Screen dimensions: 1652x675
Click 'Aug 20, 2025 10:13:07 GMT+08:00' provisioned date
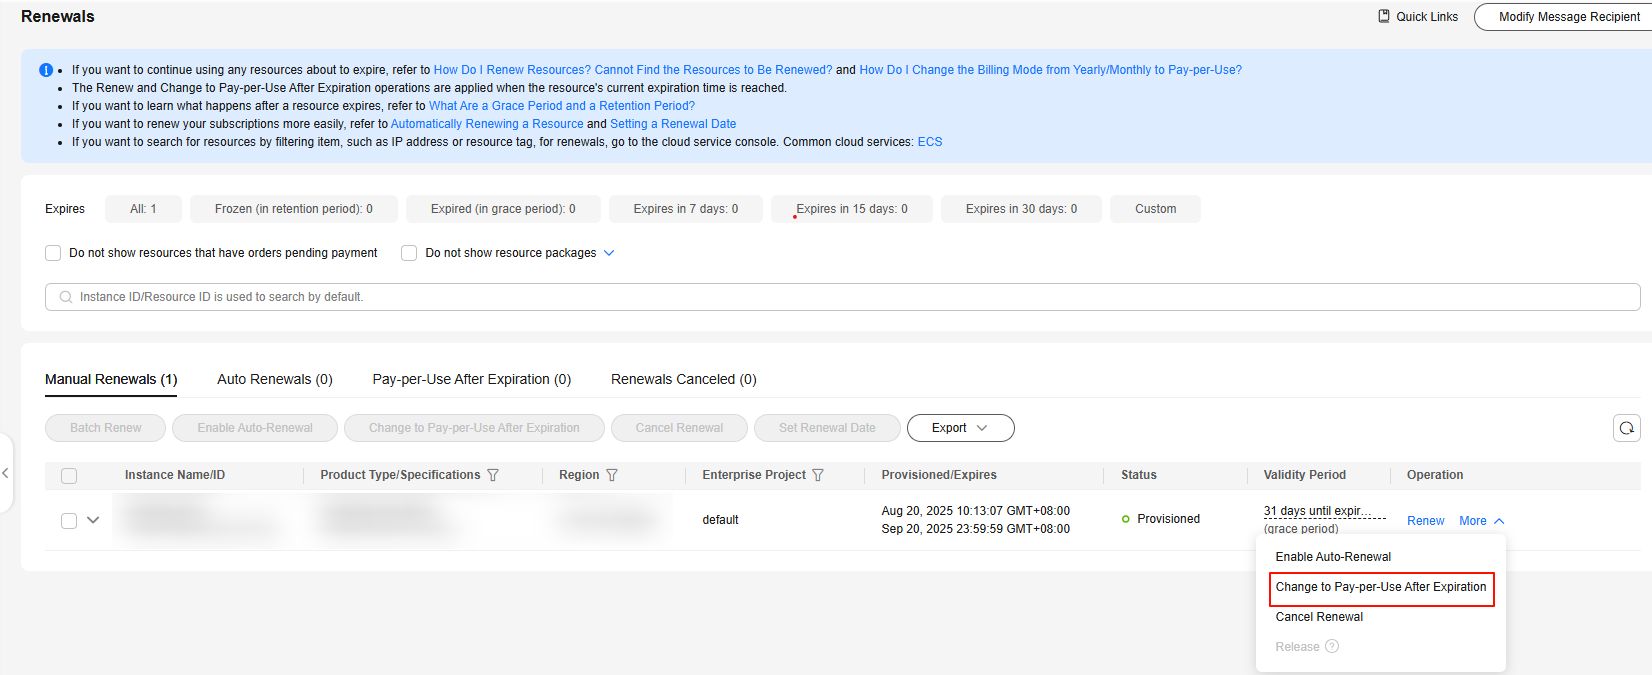975,511
